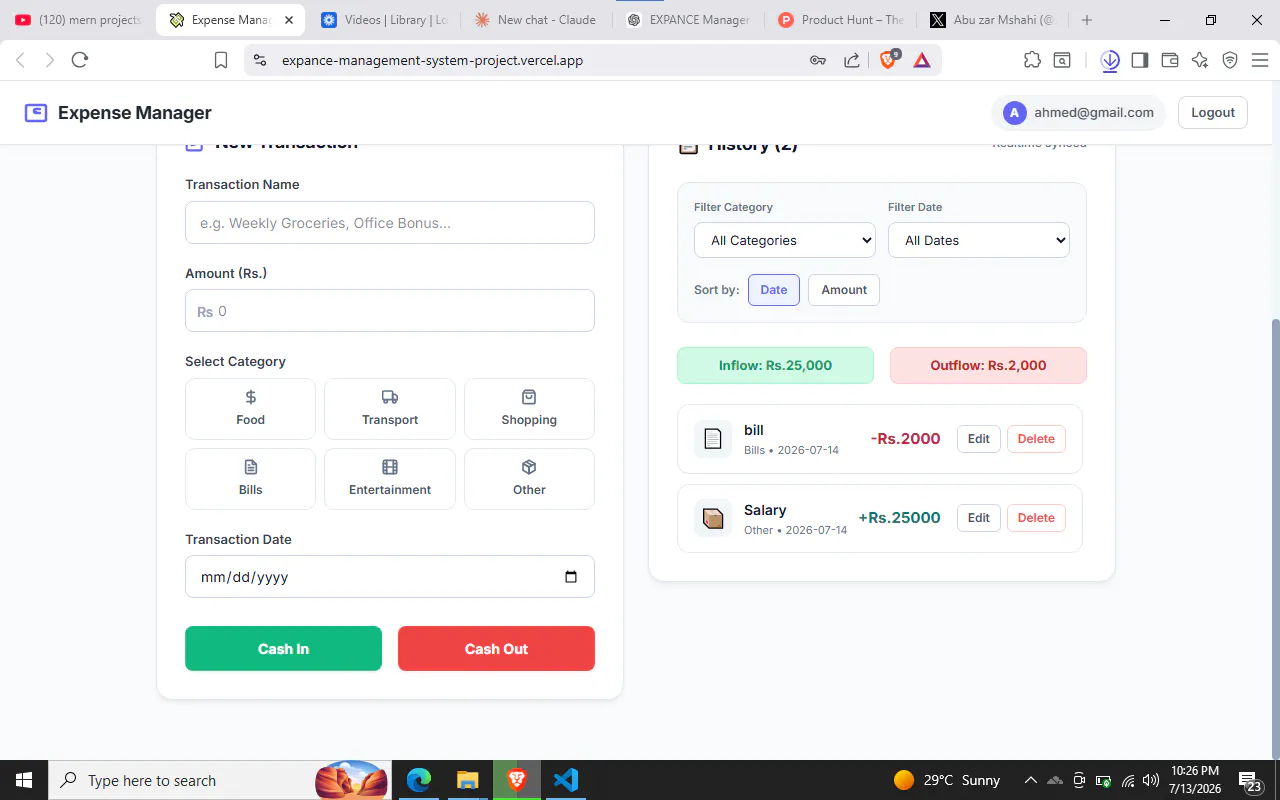
Task: Submit the transaction as Cash In
Action: (283, 648)
